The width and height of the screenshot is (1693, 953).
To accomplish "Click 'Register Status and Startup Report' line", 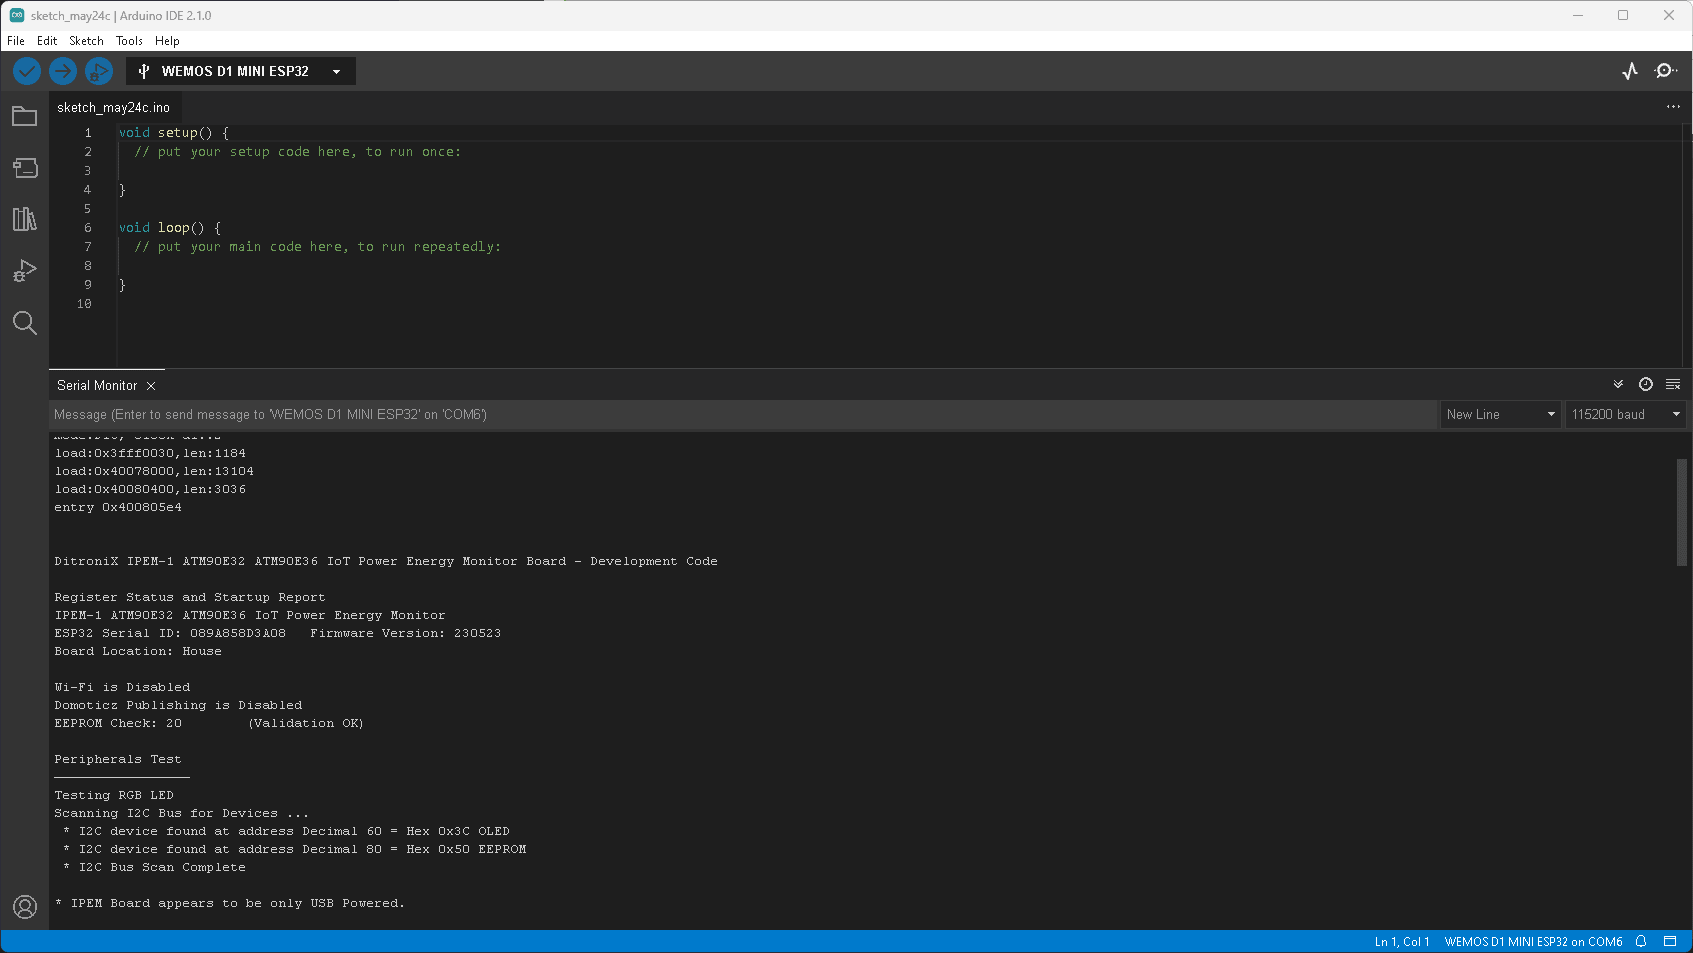I will coord(190,597).
